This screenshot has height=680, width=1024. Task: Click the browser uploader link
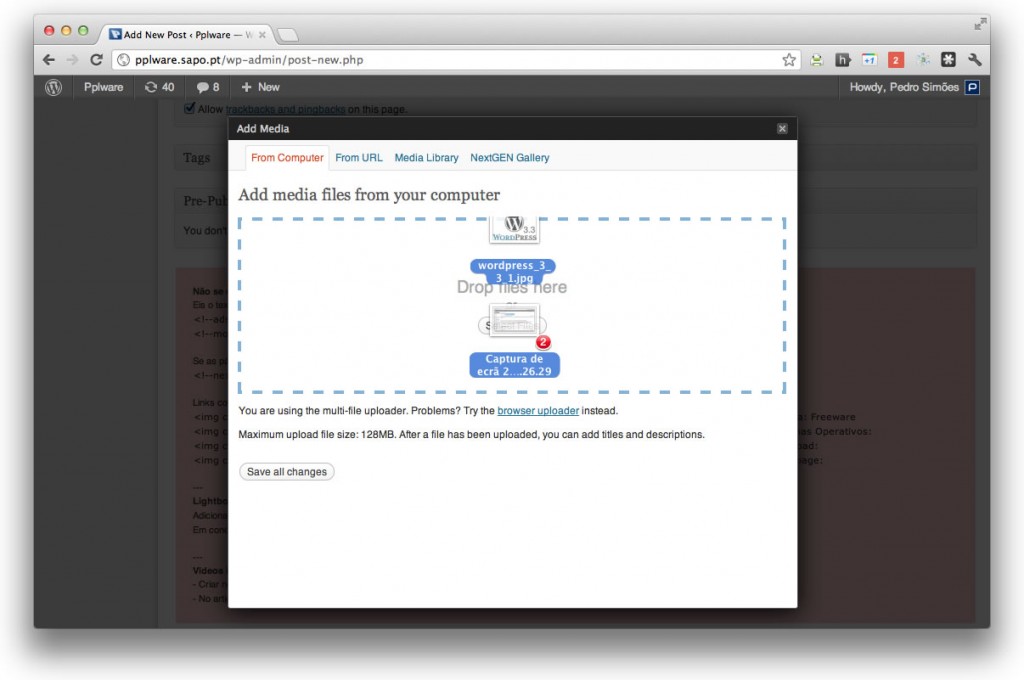pos(537,410)
